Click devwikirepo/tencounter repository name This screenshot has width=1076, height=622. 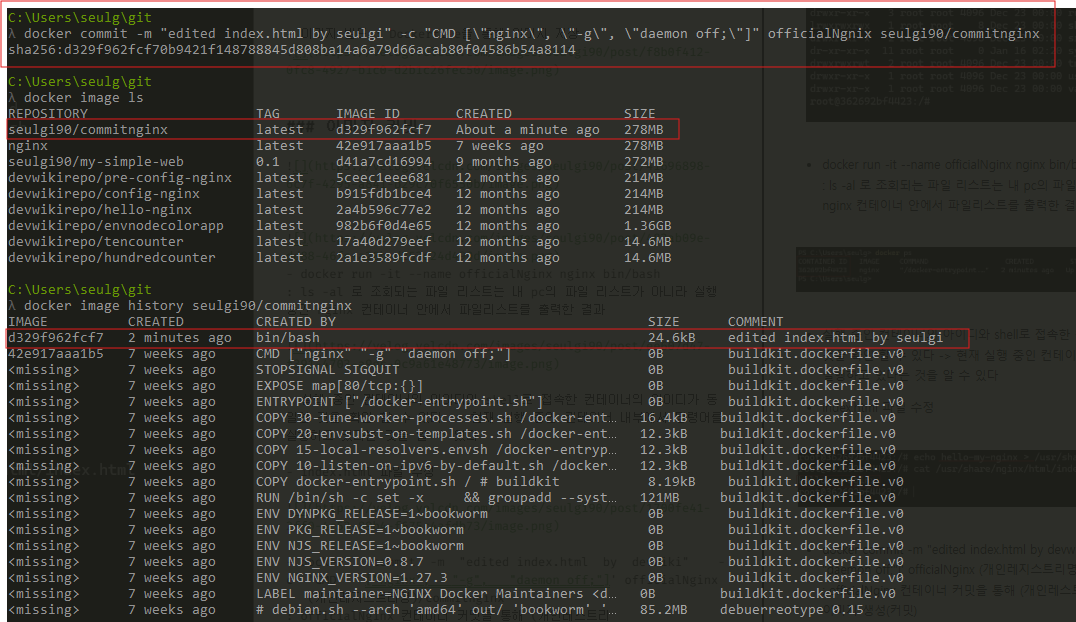[96, 242]
